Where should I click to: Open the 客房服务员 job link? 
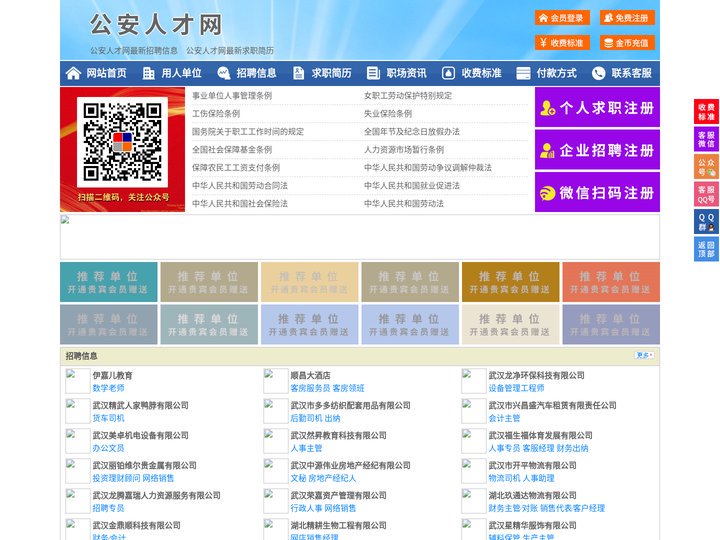coord(310,388)
